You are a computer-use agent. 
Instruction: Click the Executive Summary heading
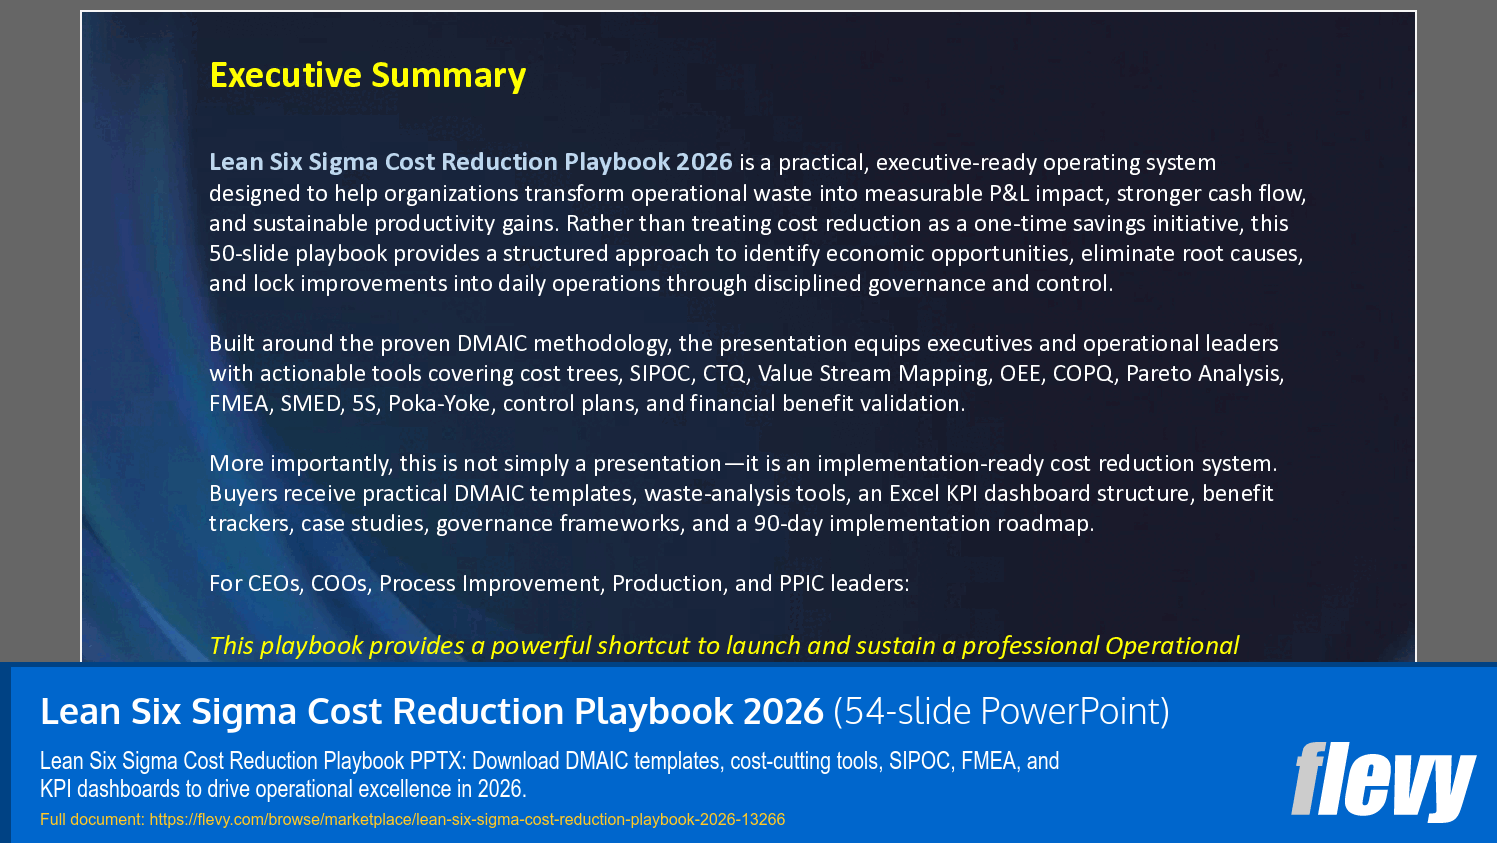367,75
